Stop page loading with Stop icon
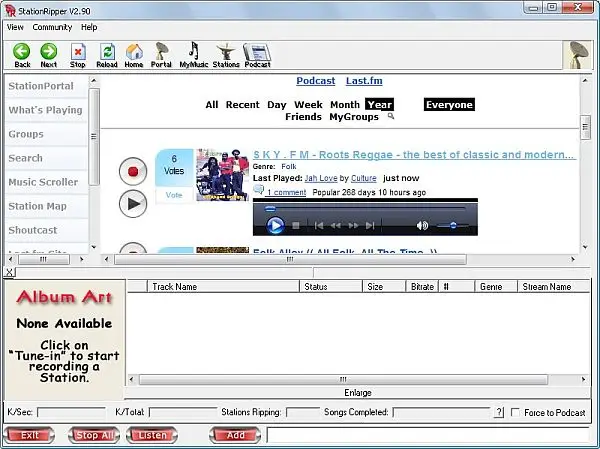 click(78, 55)
